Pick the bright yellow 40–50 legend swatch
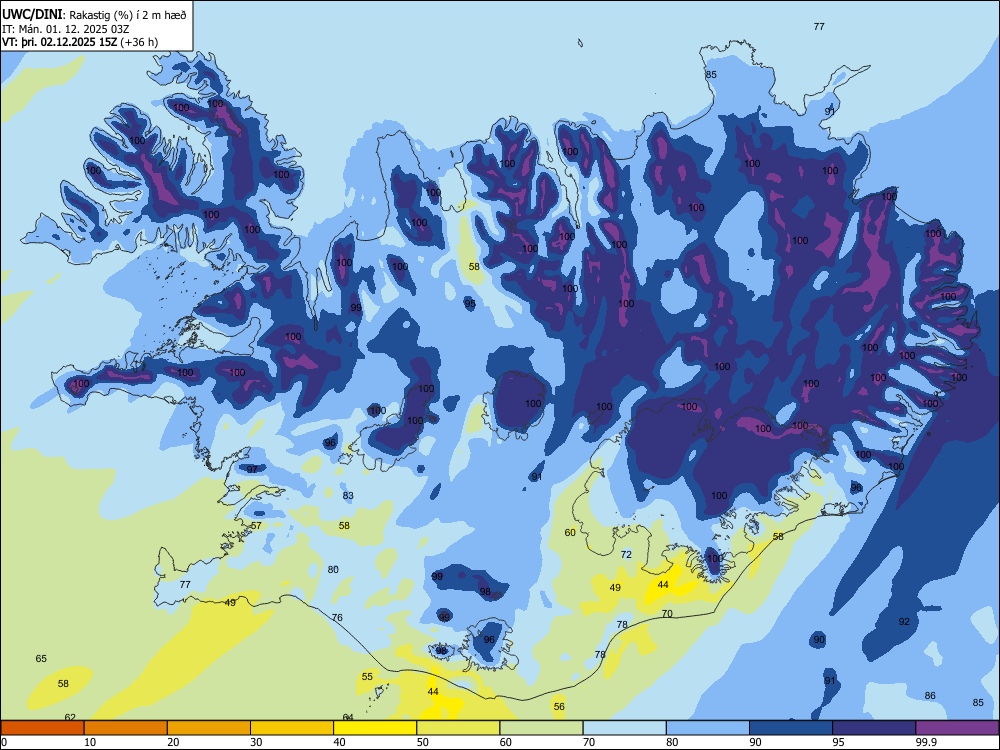The image size is (1000, 750). click(375, 728)
